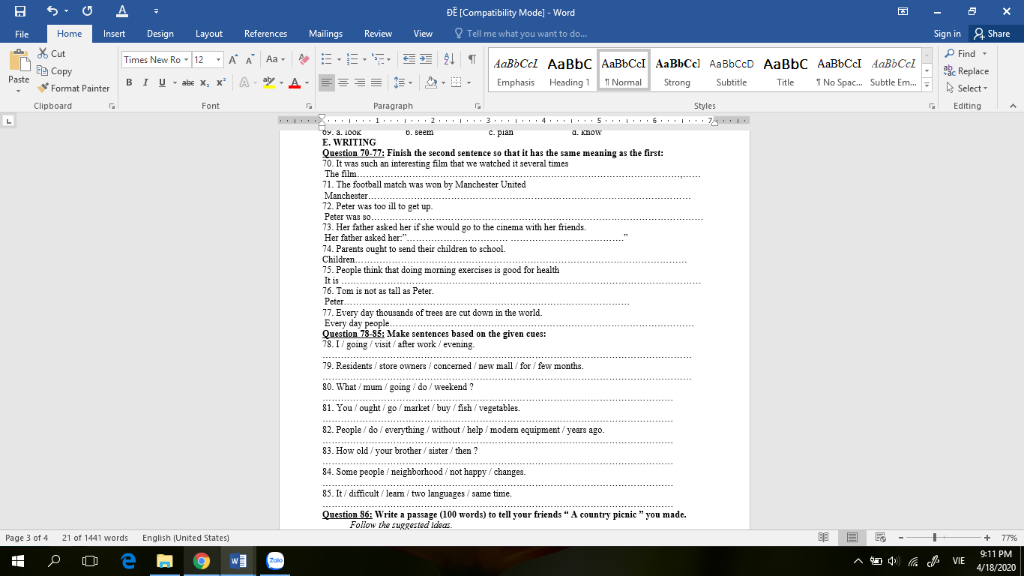This screenshot has height=576, width=1024.
Task: Apply the yellow text highlight color
Action: 268,82
